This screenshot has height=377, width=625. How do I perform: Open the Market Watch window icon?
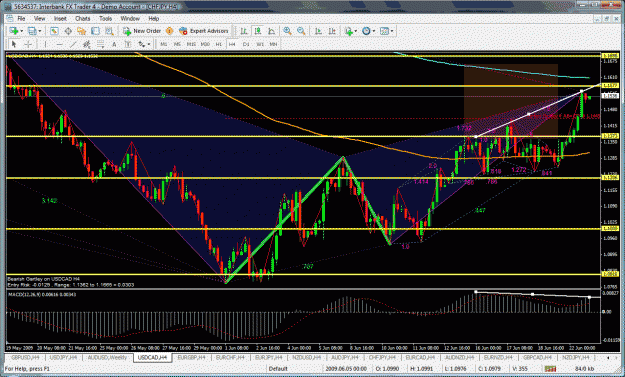54,31
